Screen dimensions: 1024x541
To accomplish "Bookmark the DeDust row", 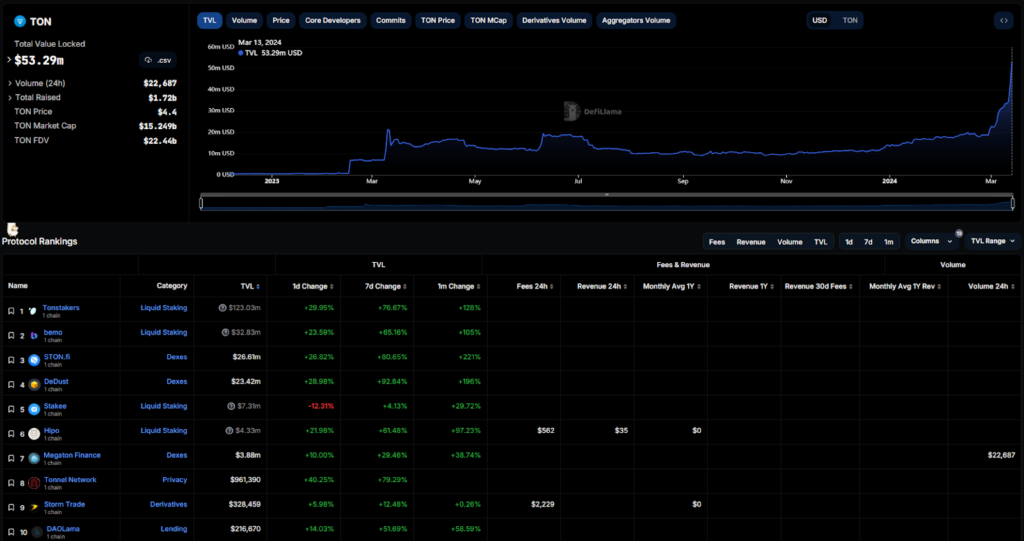I will tap(11, 385).
